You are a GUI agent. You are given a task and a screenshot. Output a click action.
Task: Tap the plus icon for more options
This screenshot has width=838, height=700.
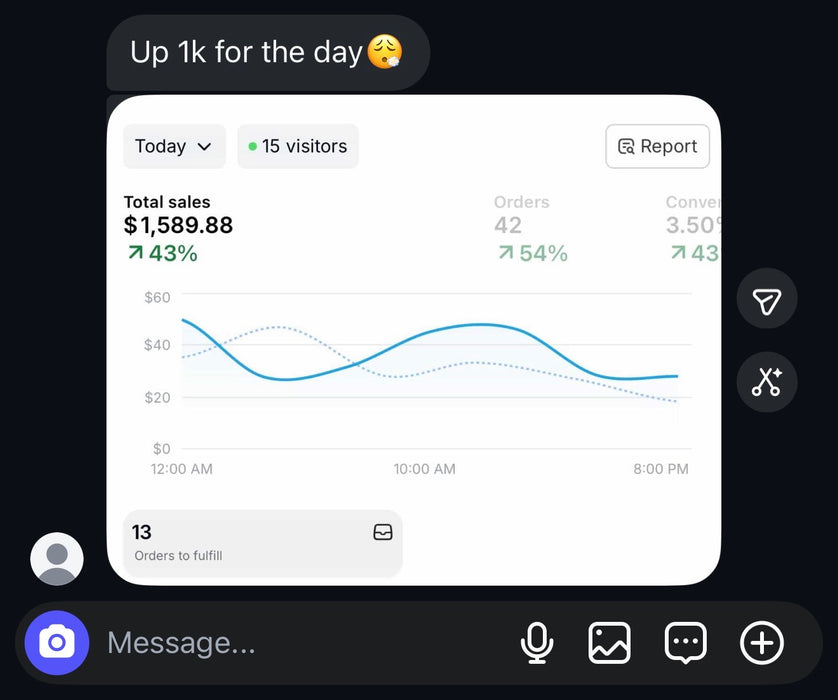coord(761,643)
